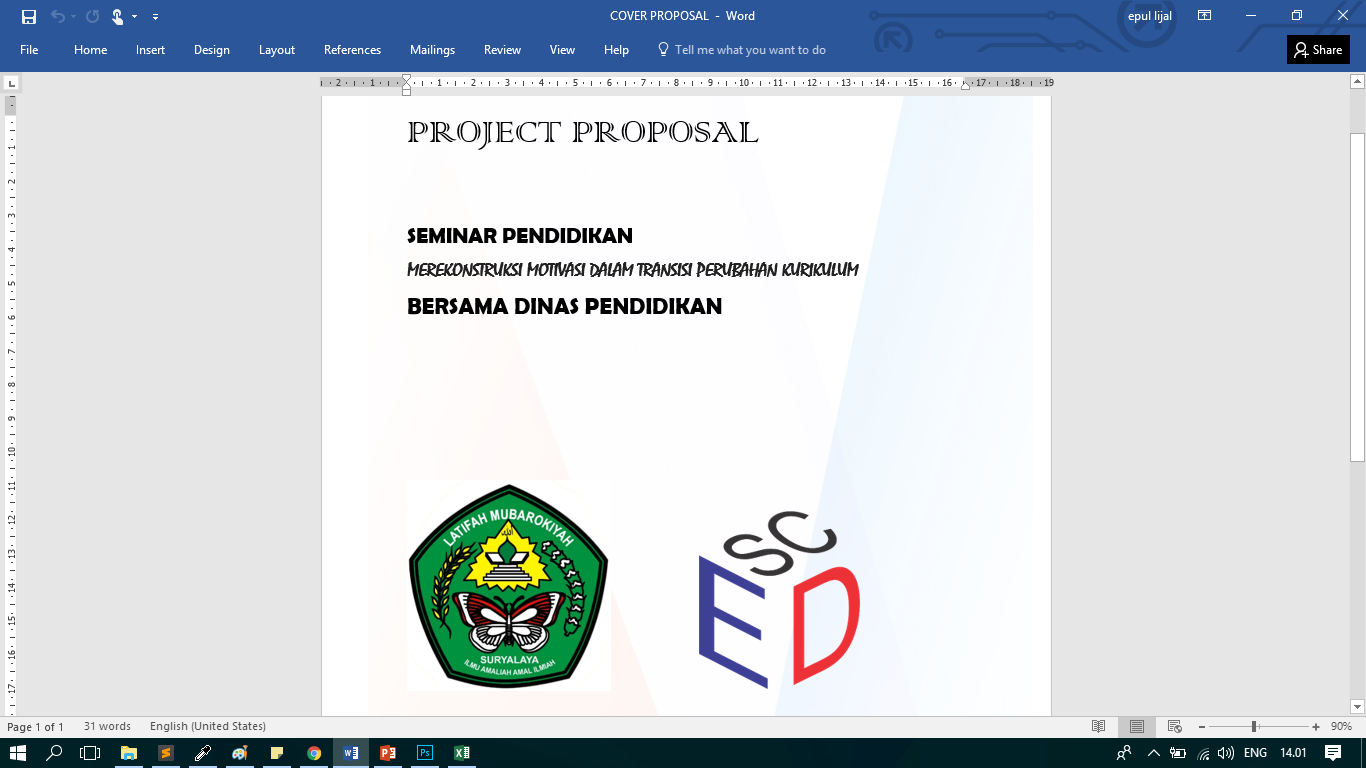The width and height of the screenshot is (1366, 768).
Task: Click the zoom out minus button
Action: [x=1201, y=727]
